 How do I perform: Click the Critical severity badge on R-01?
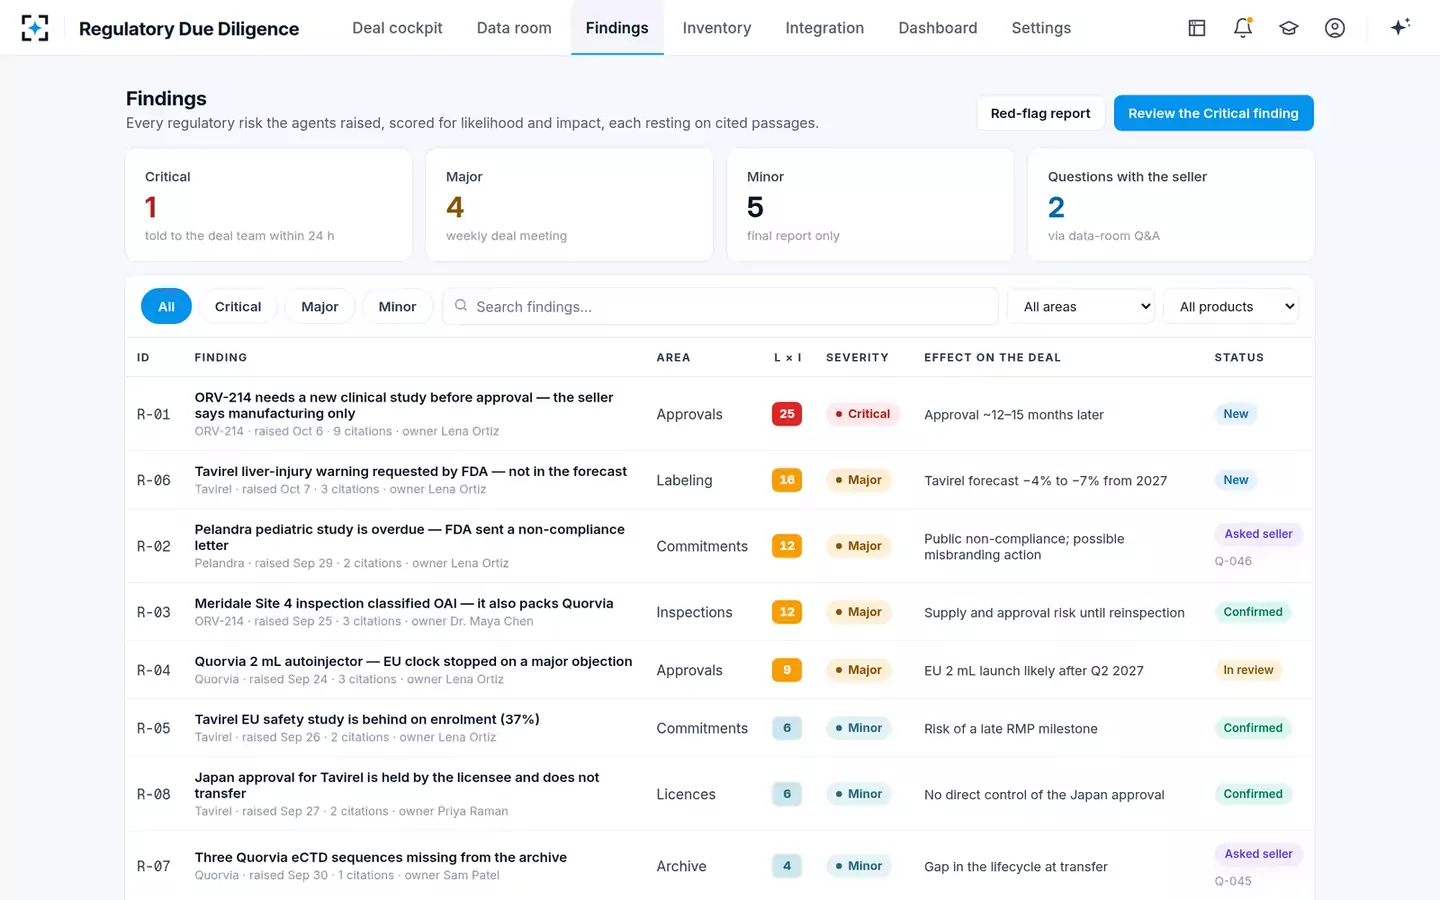[x=863, y=414]
